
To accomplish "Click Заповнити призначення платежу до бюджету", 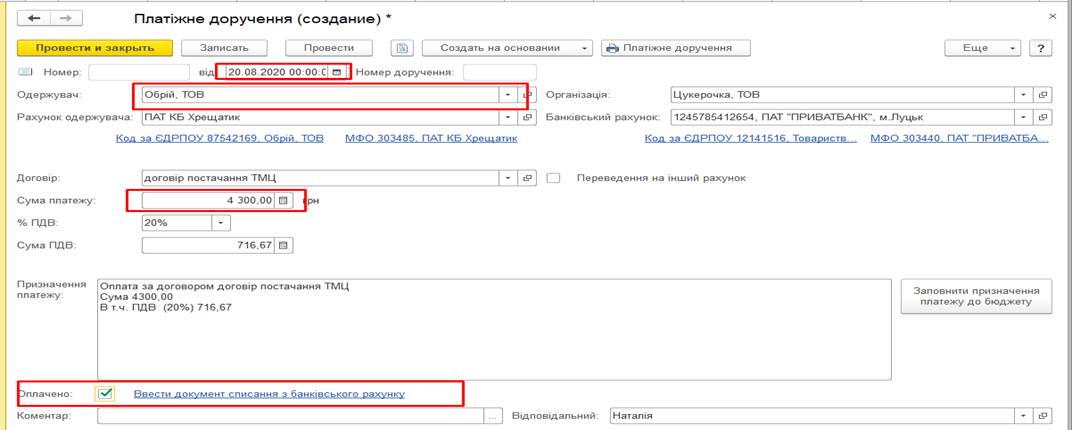I will point(976,295).
